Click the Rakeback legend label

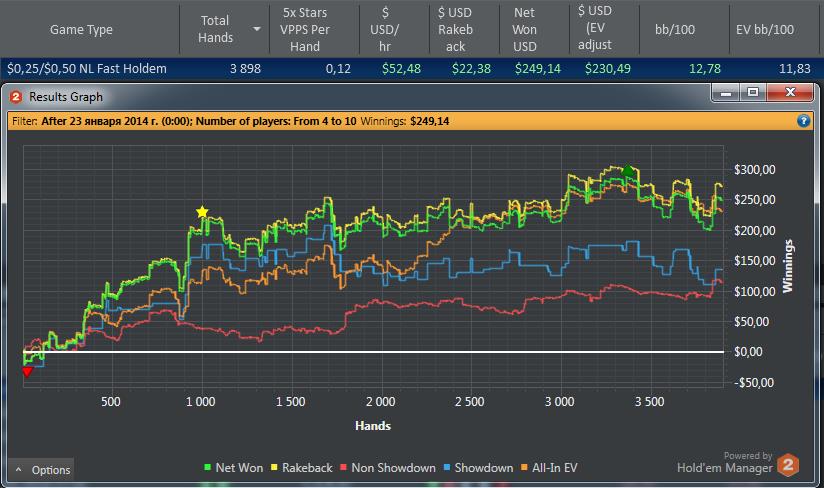(307, 468)
